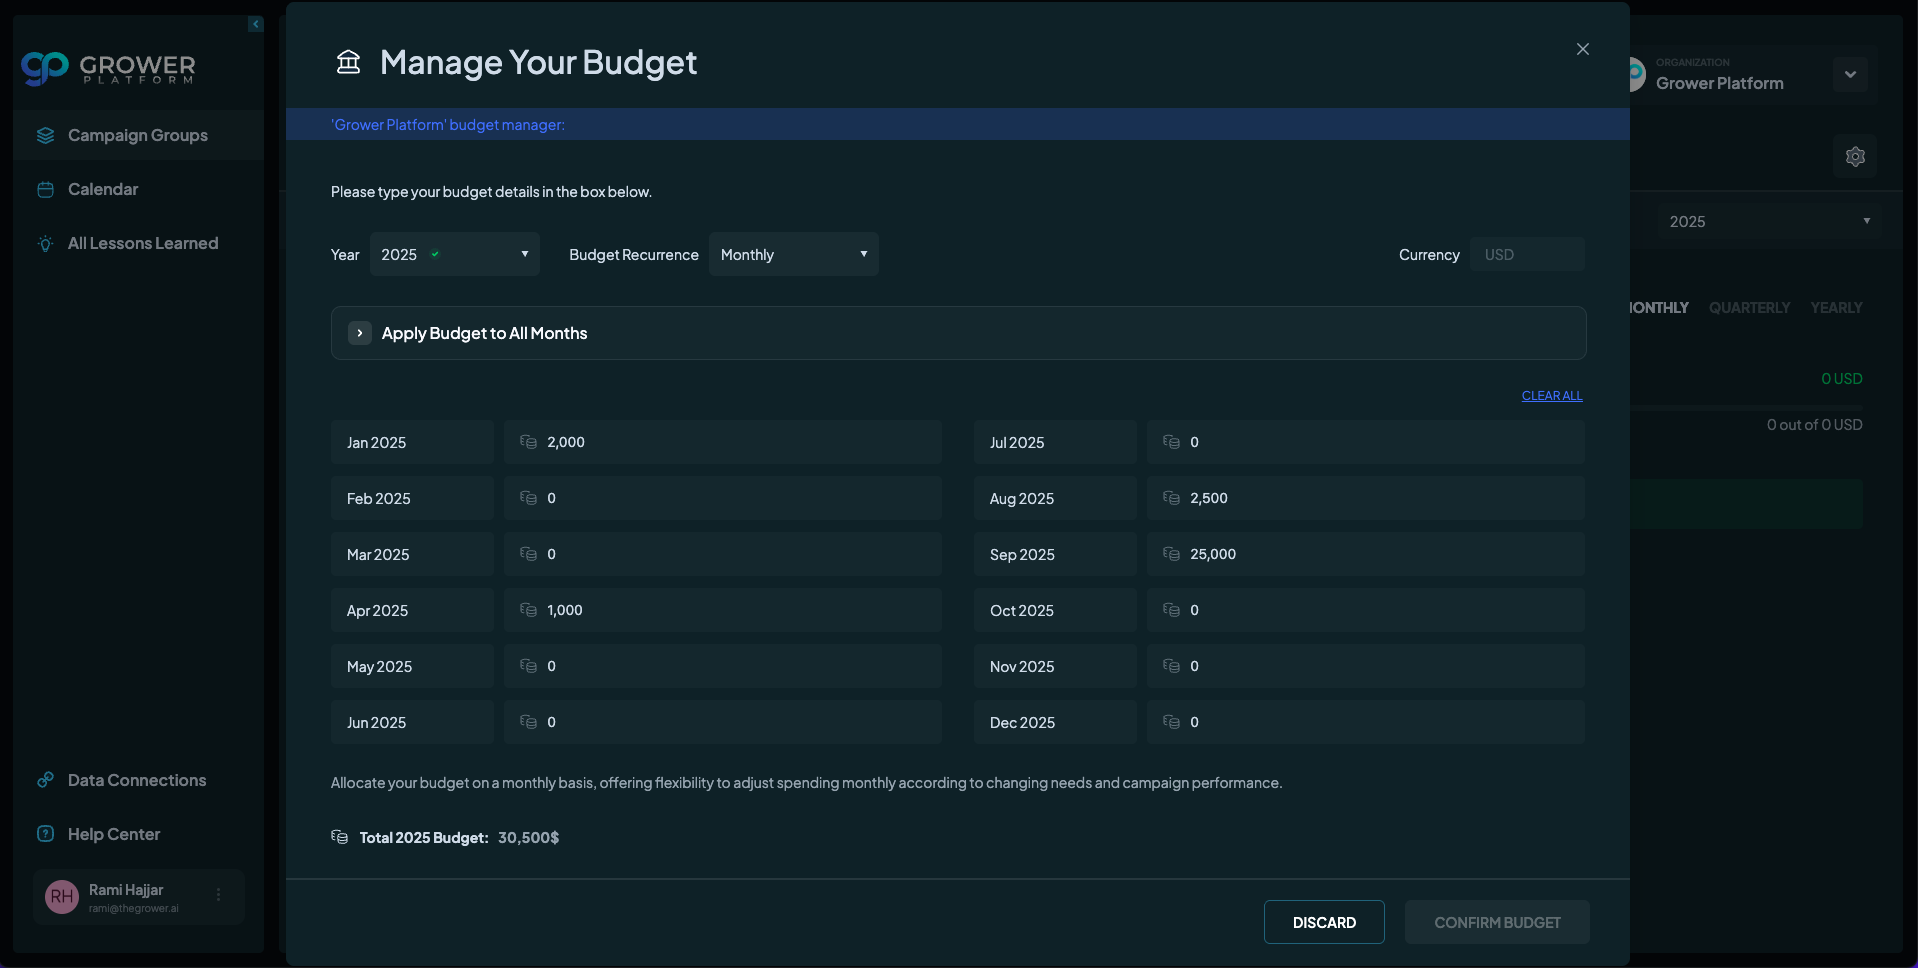Click the Jan 2025 budget input field
The height and width of the screenshot is (968, 1918).
[x=735, y=442]
